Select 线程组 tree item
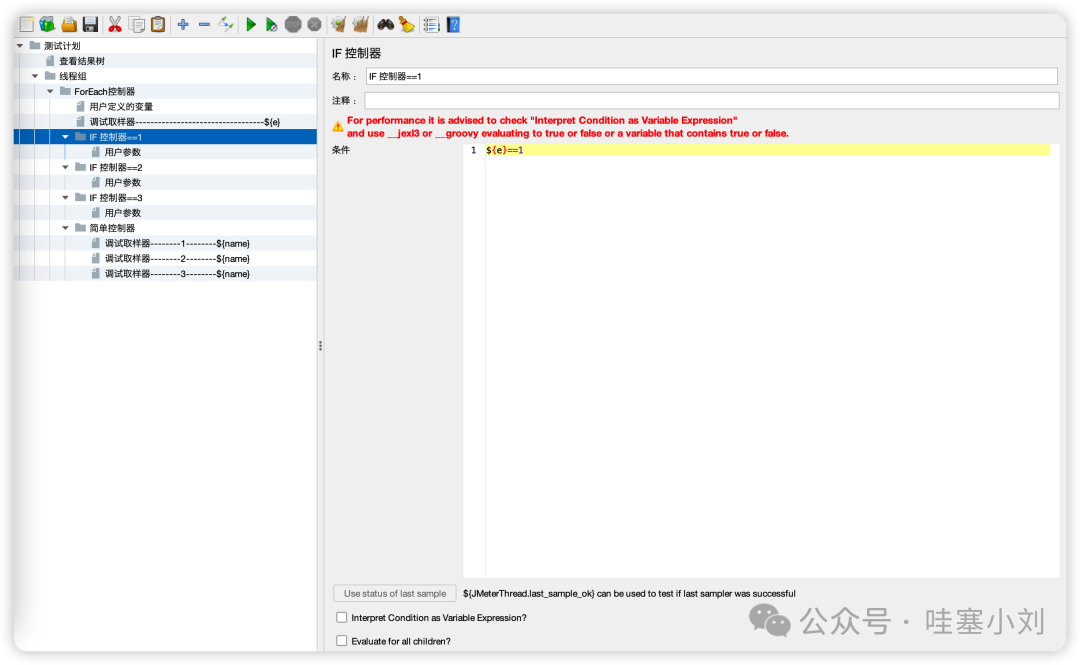This screenshot has height=665, width=1080. (x=73, y=76)
